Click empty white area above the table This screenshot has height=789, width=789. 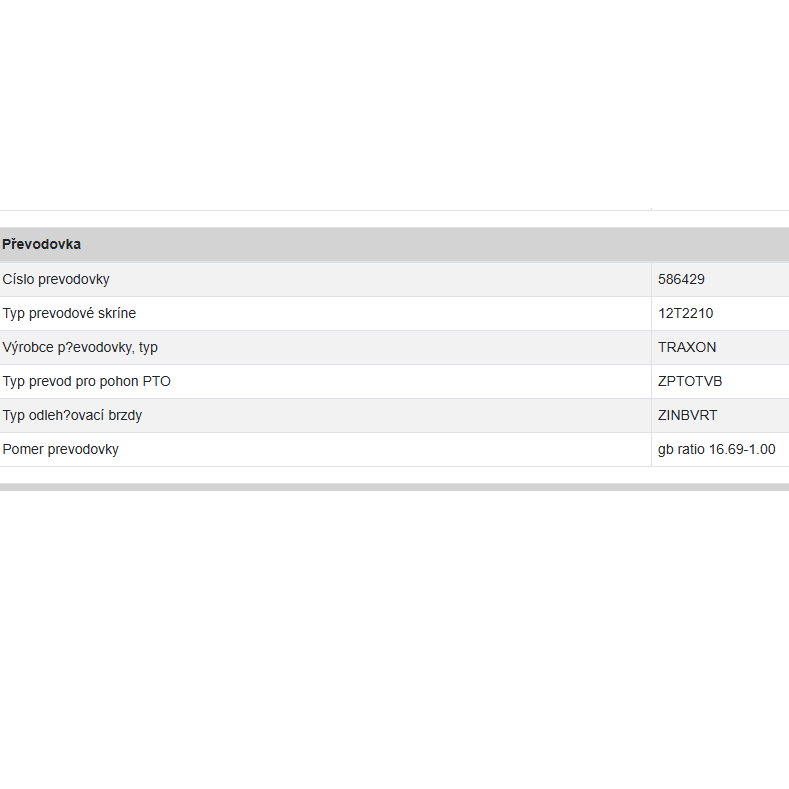tap(394, 100)
